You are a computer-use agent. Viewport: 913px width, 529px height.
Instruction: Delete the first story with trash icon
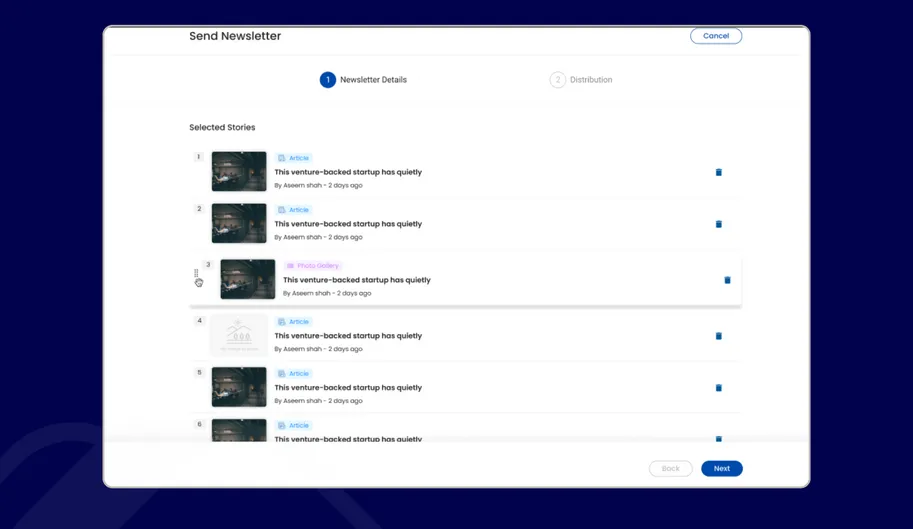[718, 172]
